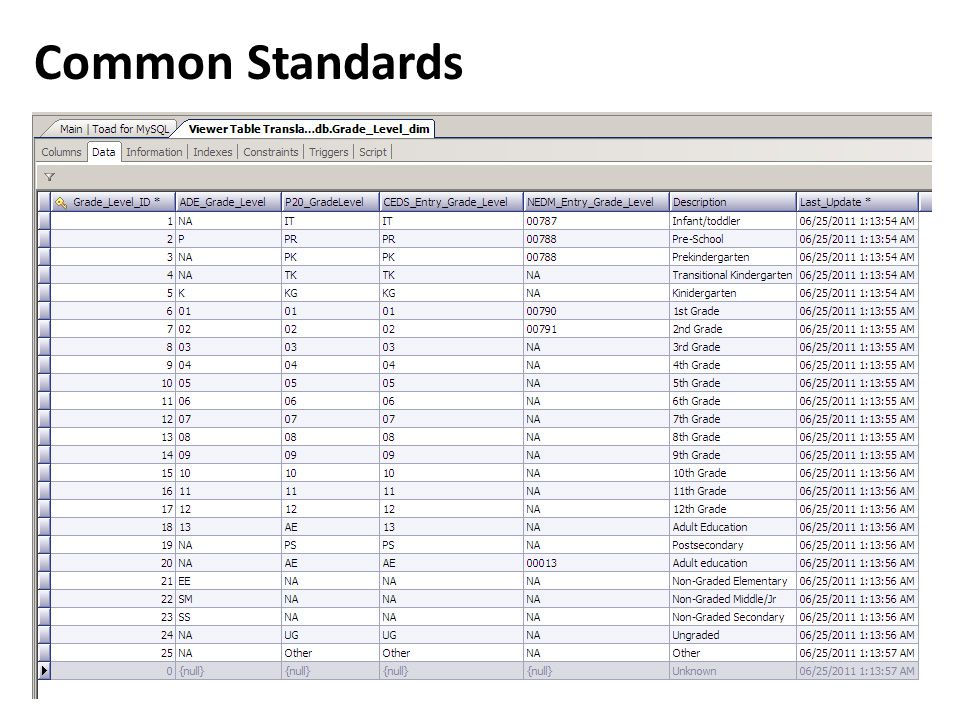Click the 'Transitional Kindergarten' cell
The height and width of the screenshot is (720, 960).
click(733, 275)
